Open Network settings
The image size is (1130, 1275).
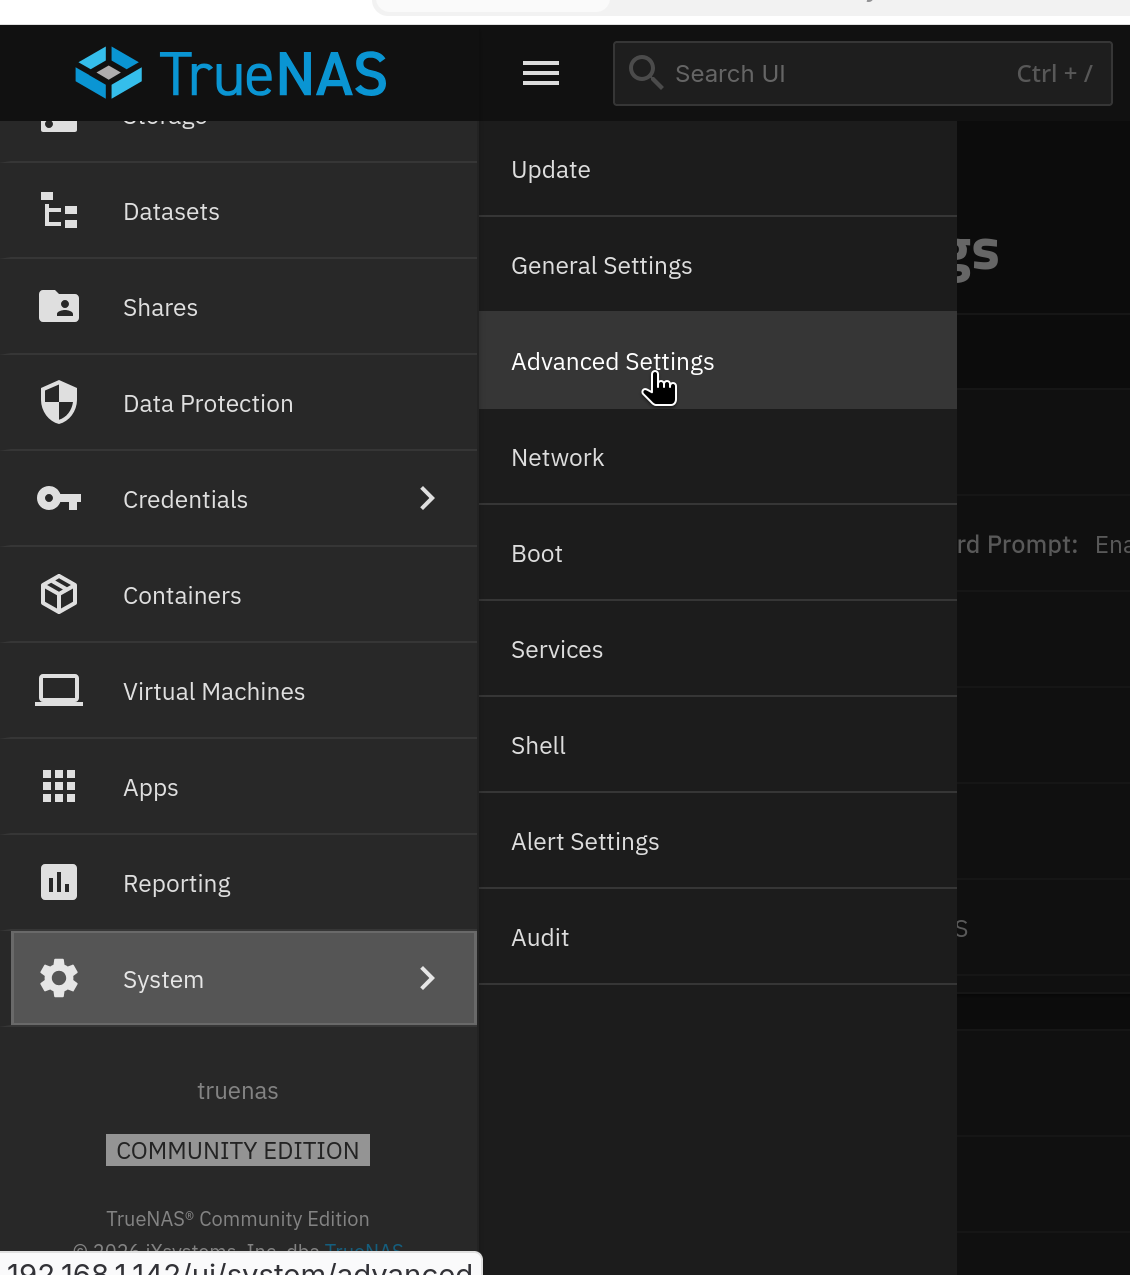pyautogui.click(x=718, y=457)
